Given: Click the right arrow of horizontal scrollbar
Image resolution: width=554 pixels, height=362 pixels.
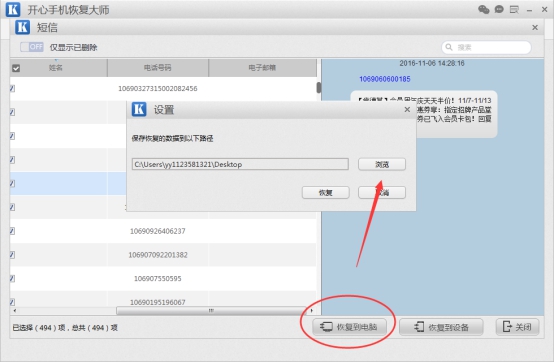Looking at the screenshot, I should tap(312, 310).
